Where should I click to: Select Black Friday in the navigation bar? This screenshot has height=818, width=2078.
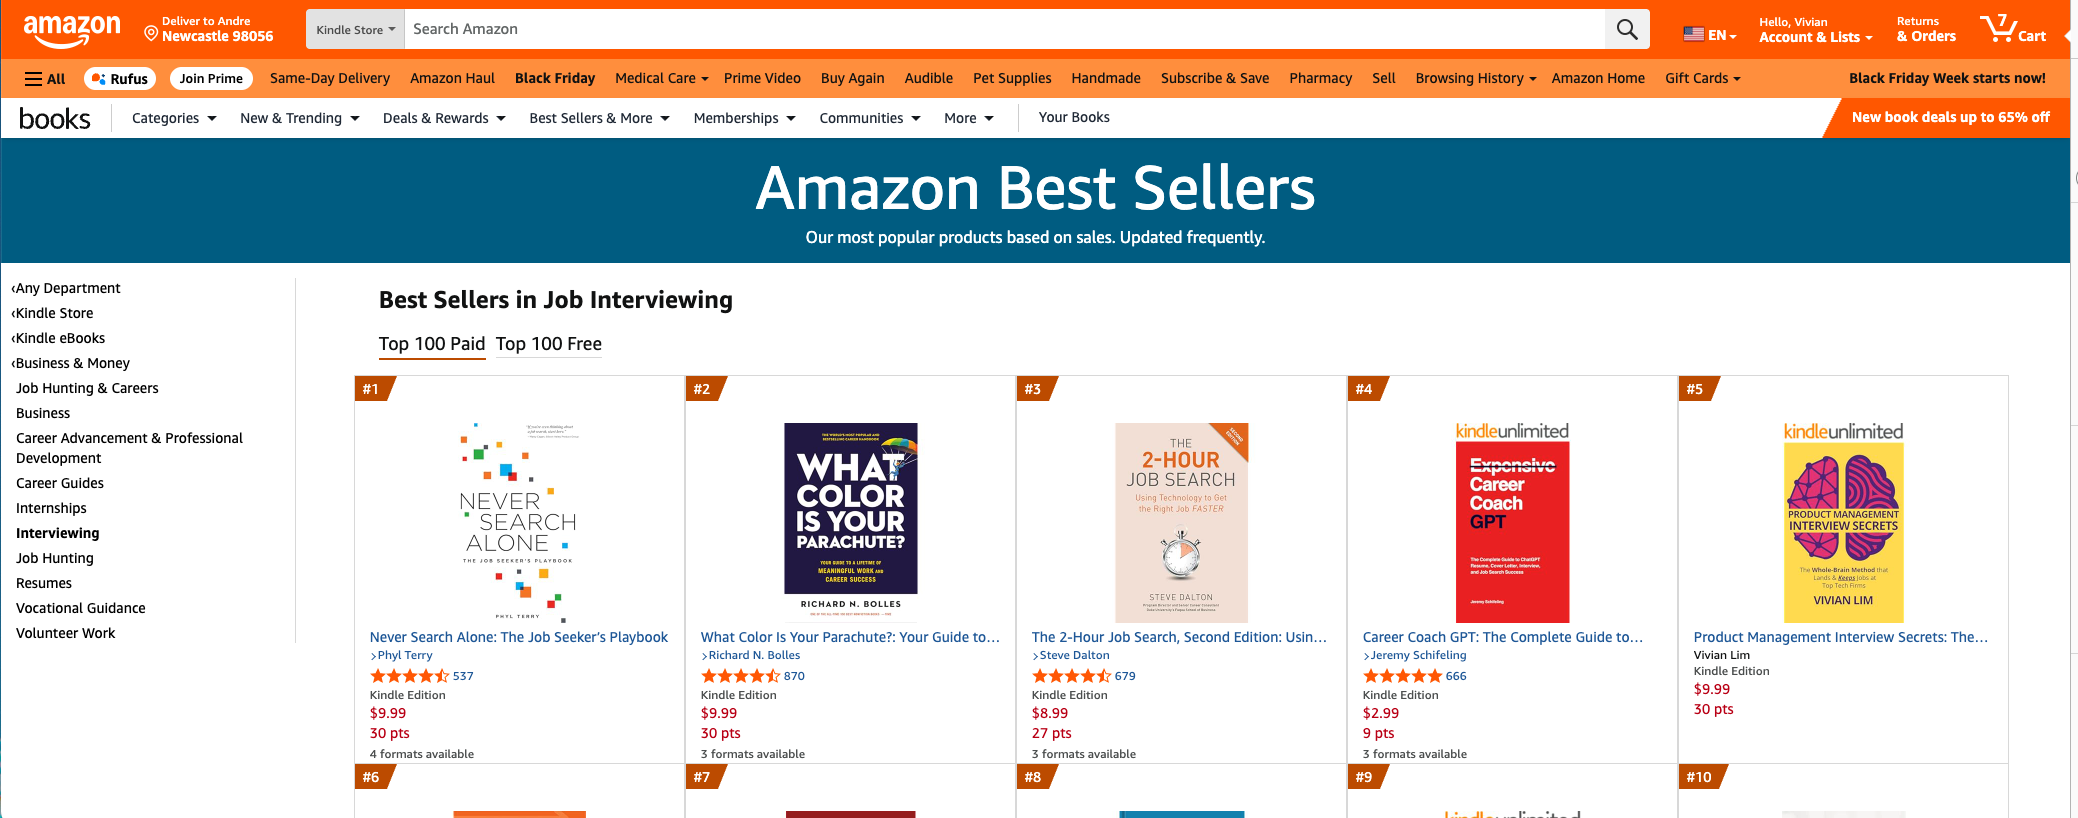555,78
